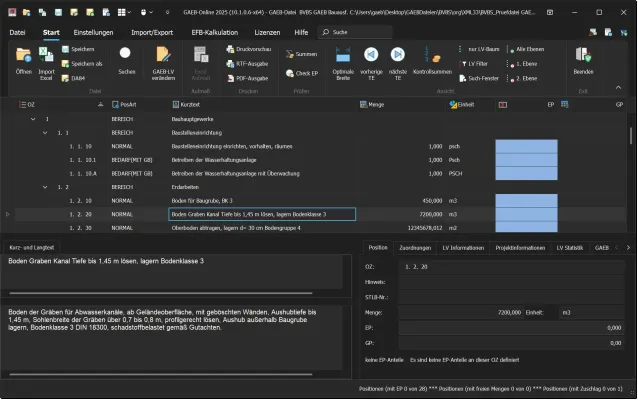The height and width of the screenshot is (400, 638).
Task: Click the Alle Ebenen button
Action: click(x=530, y=48)
